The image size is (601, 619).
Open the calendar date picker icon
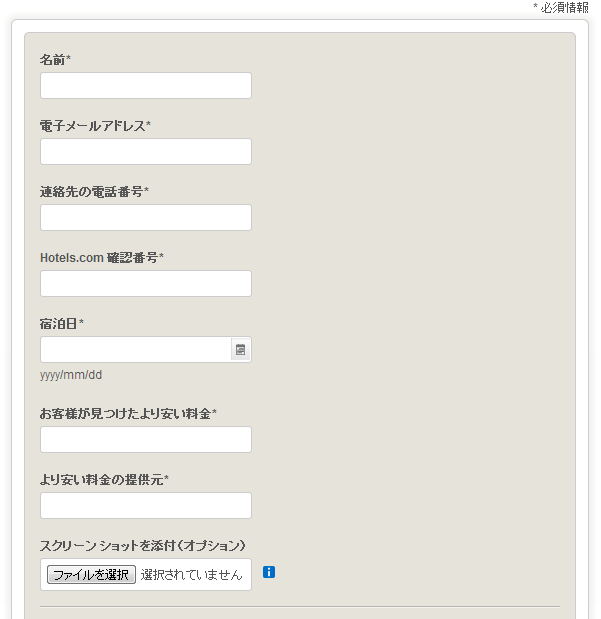240,349
